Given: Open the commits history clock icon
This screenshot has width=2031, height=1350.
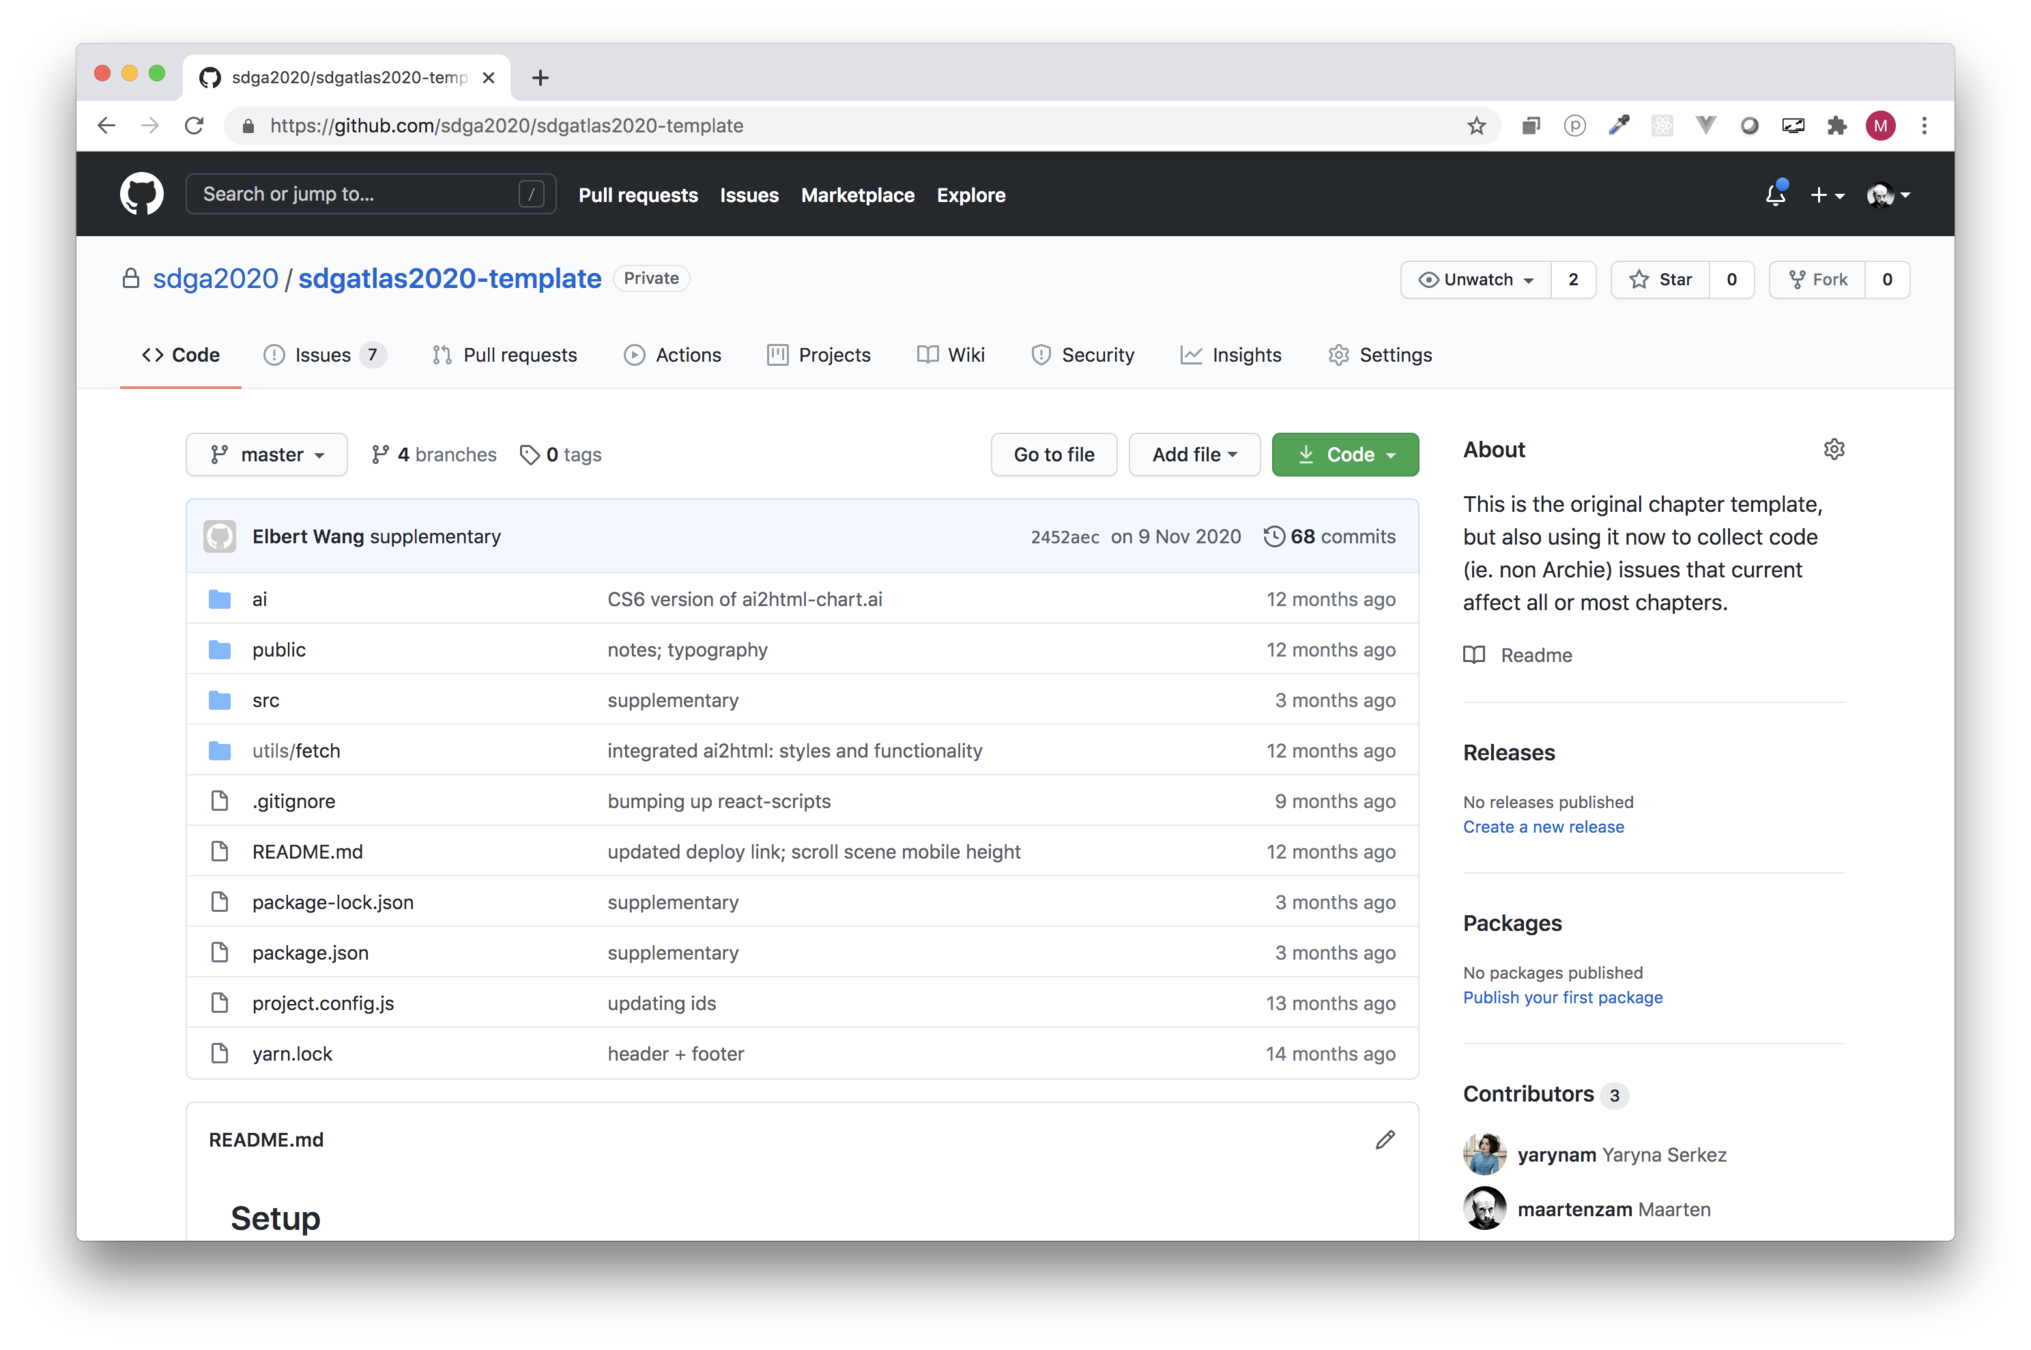Looking at the screenshot, I should pos(1274,537).
